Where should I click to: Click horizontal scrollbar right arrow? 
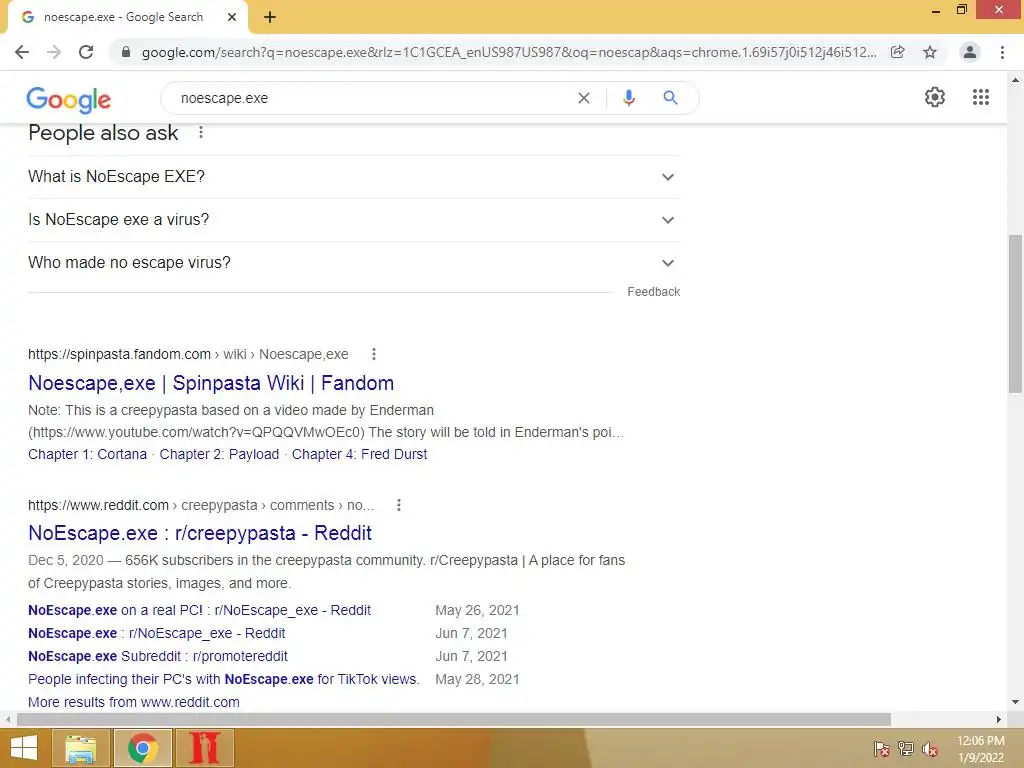click(999, 720)
